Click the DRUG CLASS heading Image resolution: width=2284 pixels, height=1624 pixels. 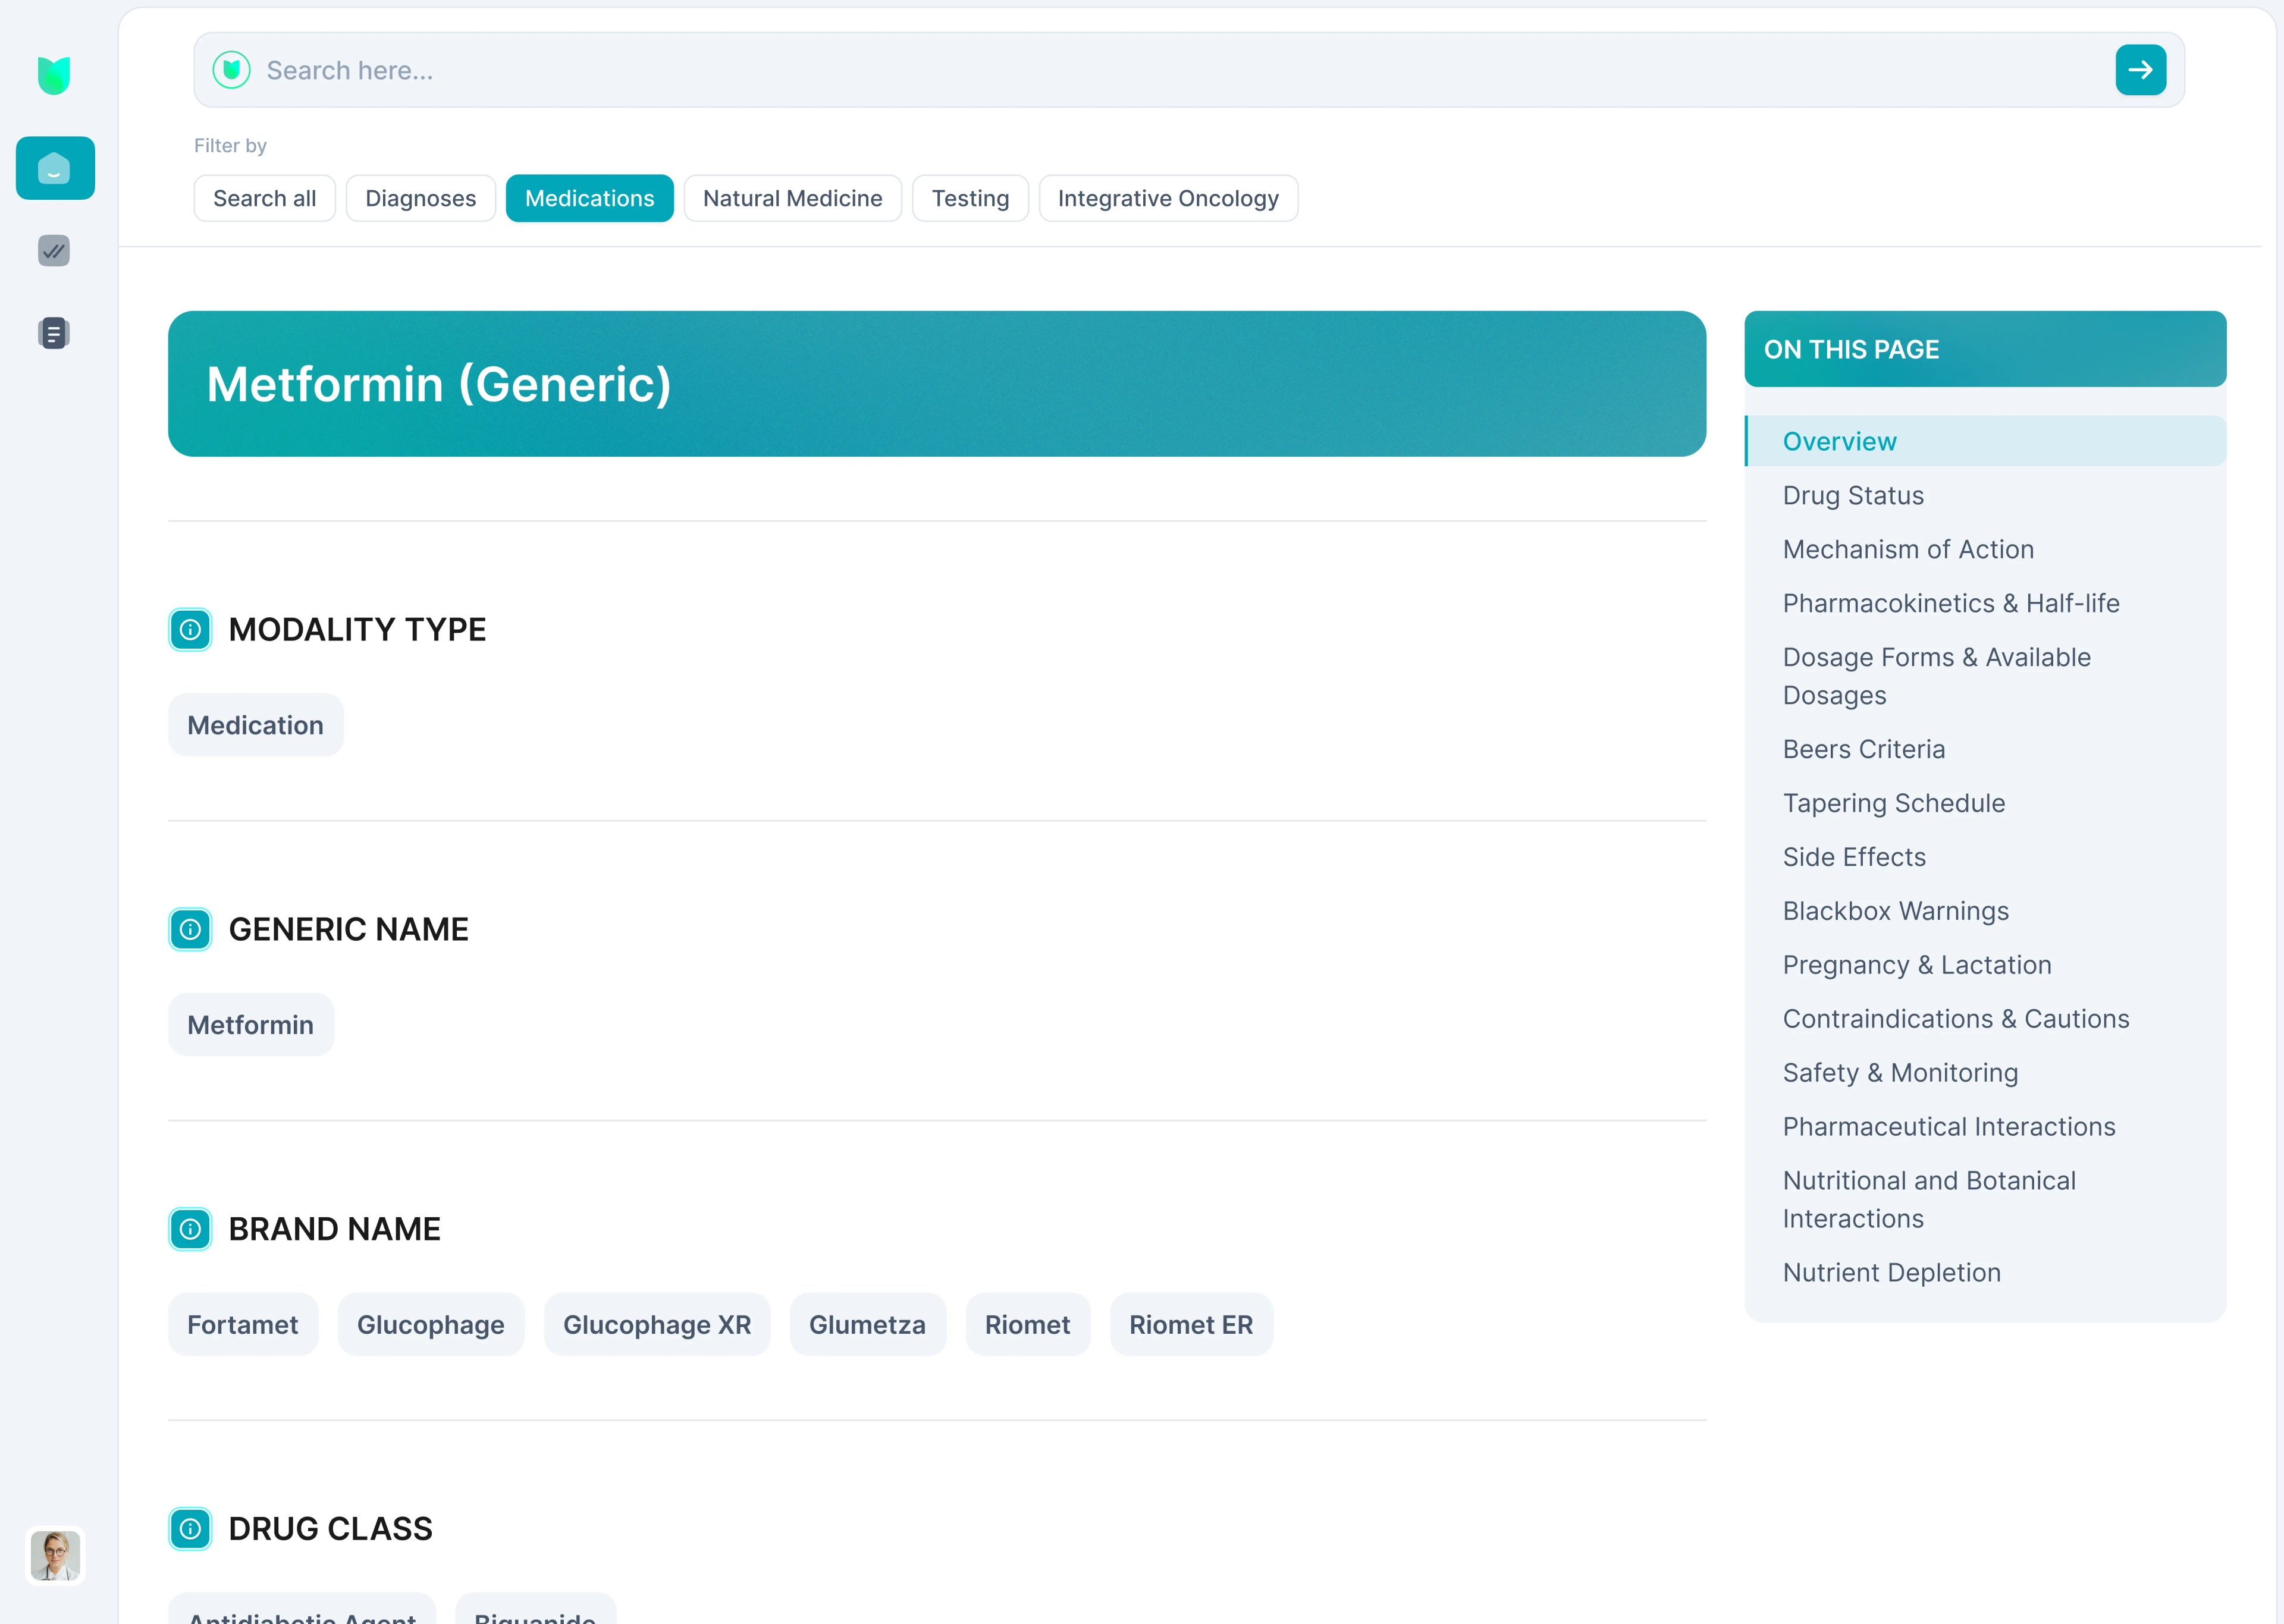(331, 1529)
